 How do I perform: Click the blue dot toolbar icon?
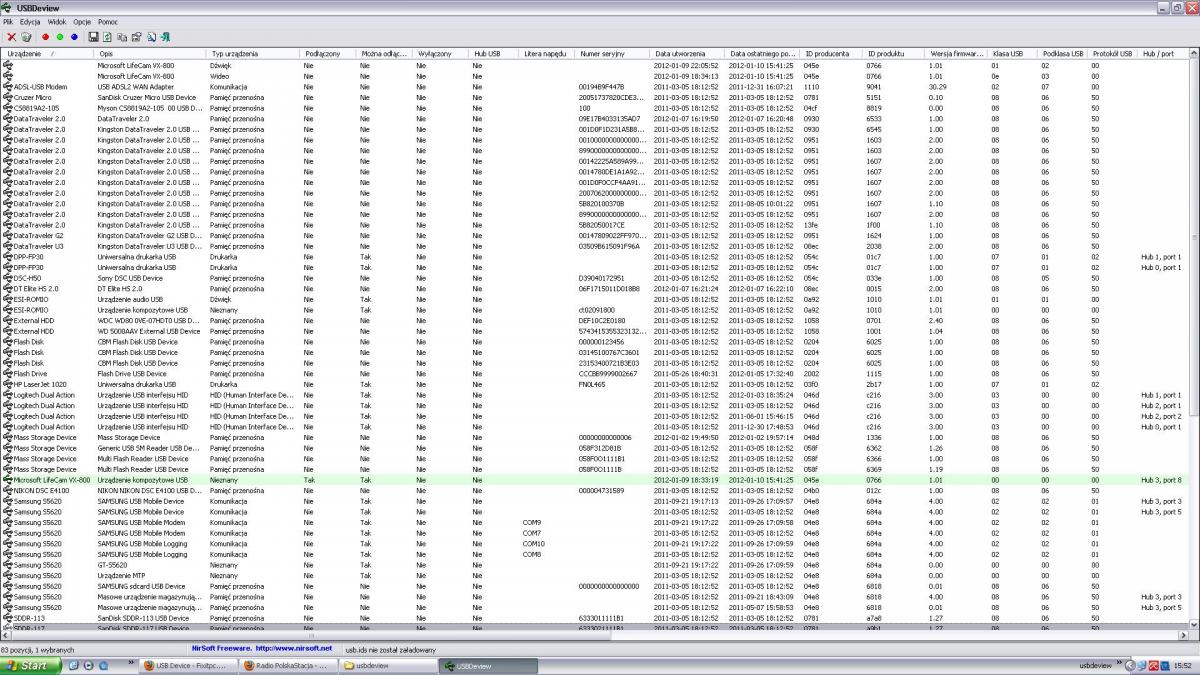click(x=73, y=37)
